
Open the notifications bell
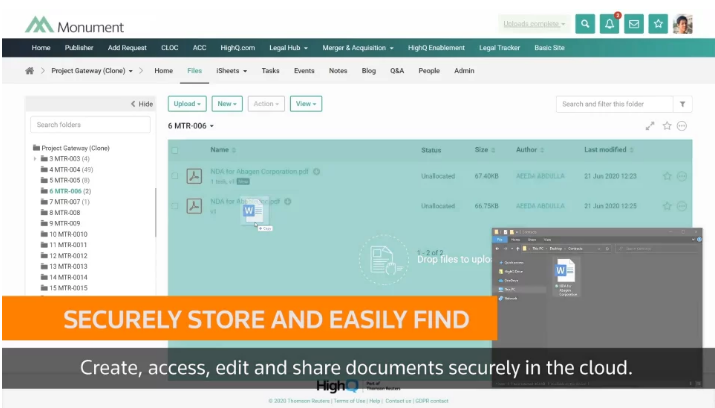[609, 24]
